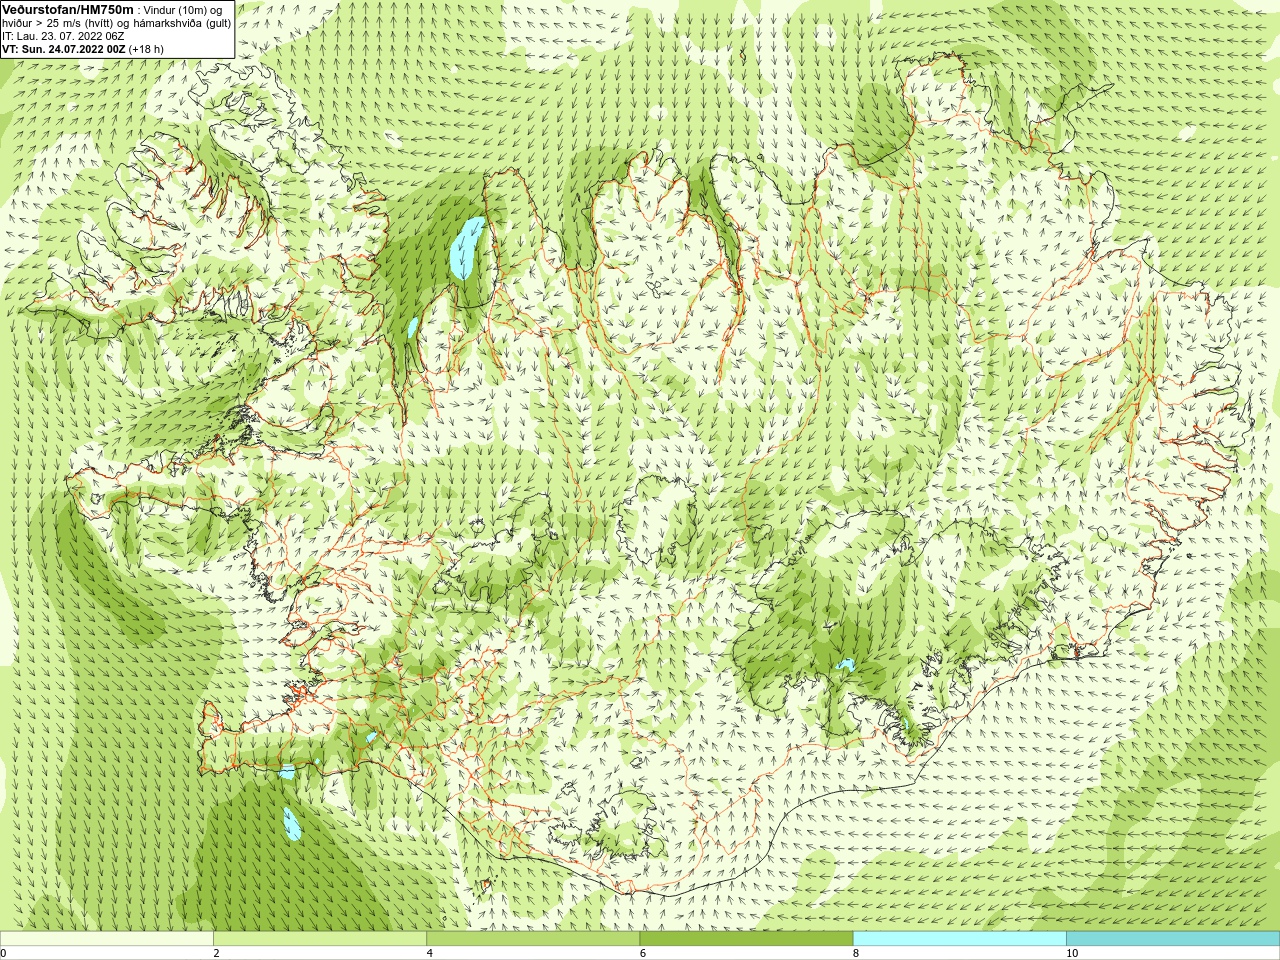The image size is (1280, 960).
Task: Click the legend scale label '8'
Action: (x=855, y=954)
